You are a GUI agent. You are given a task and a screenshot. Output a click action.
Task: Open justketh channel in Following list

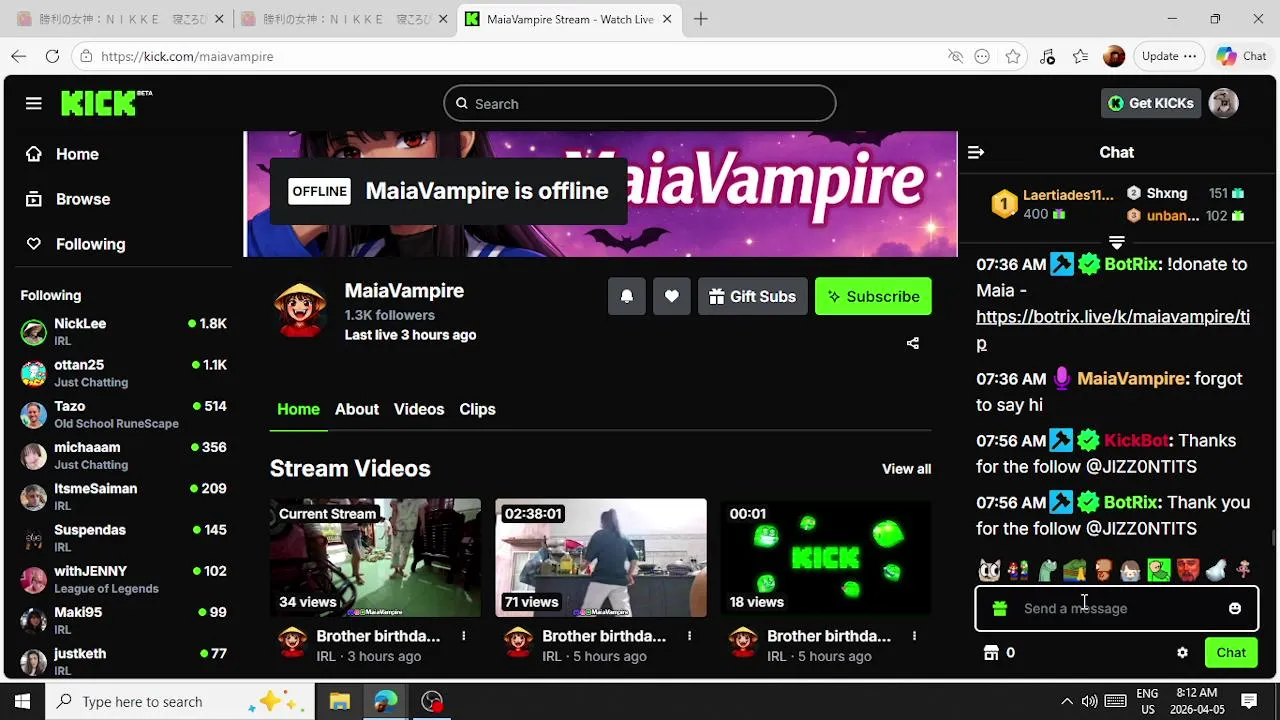point(124,661)
